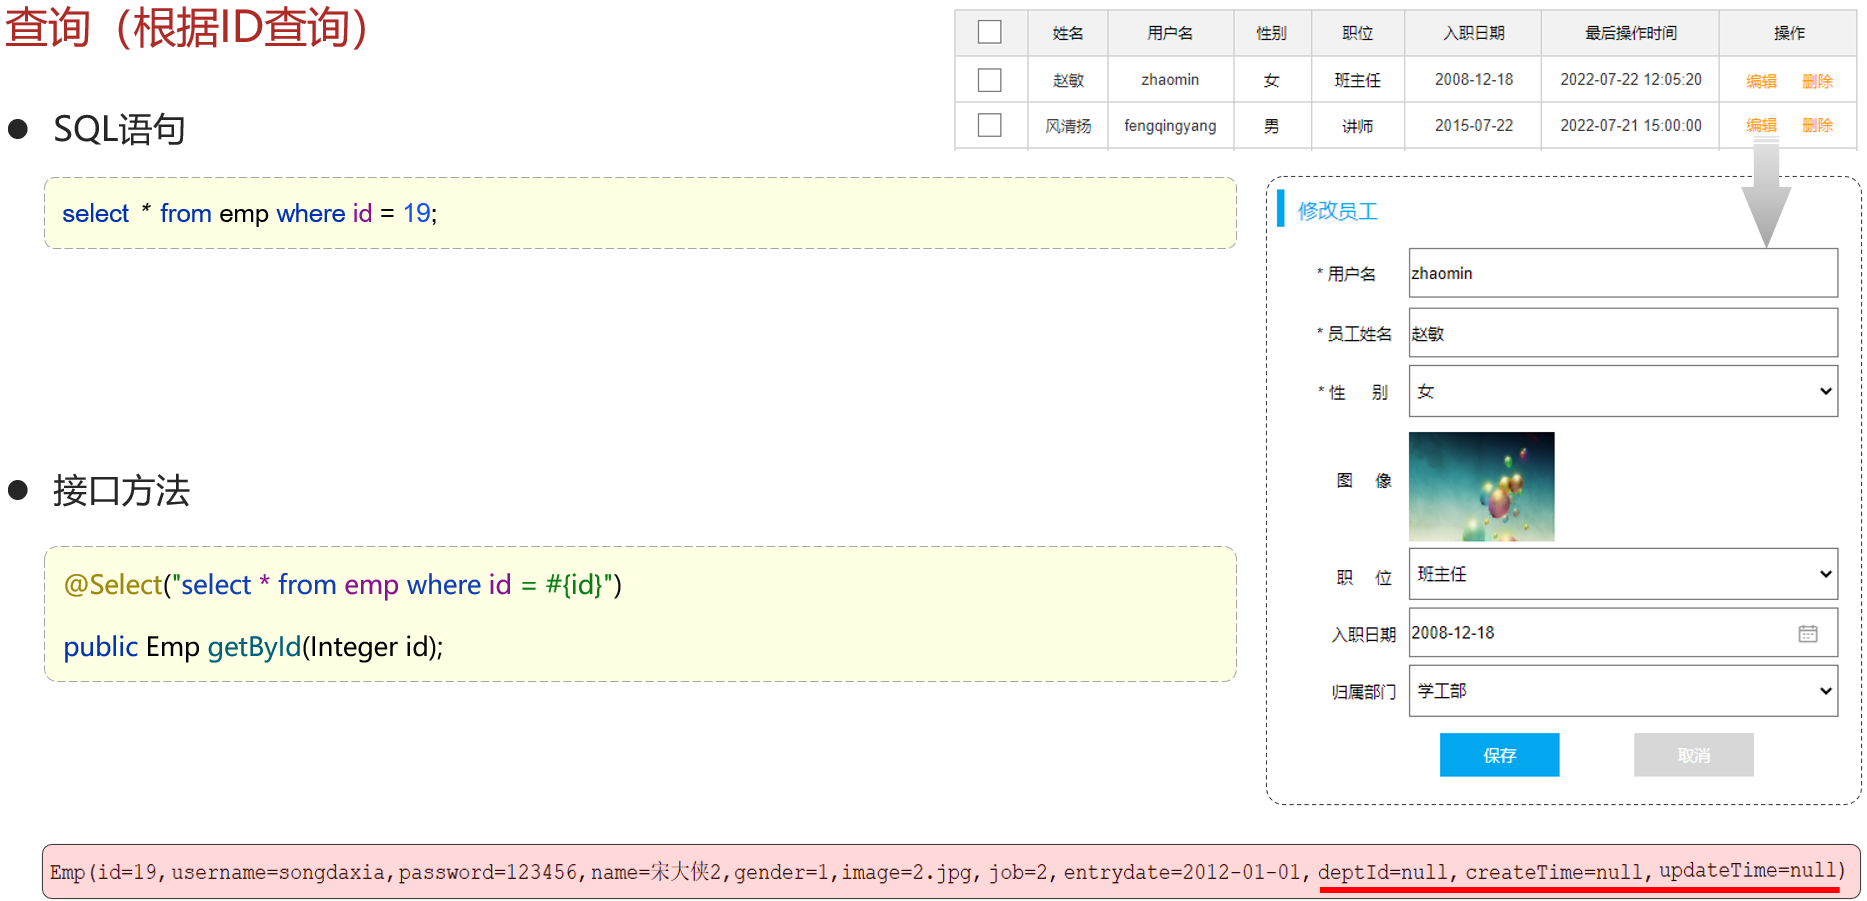Screen dimensions: 1867x901
Task: Click the 入职日期 column header
Action: (1473, 33)
